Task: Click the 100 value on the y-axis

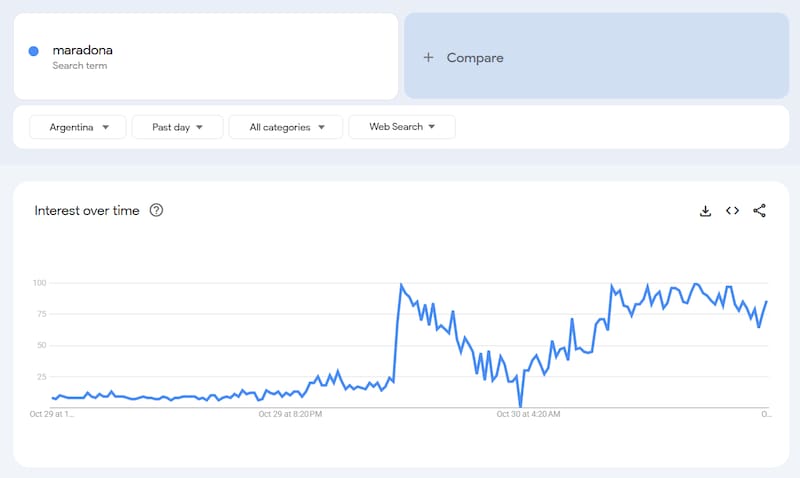Action: (x=40, y=283)
